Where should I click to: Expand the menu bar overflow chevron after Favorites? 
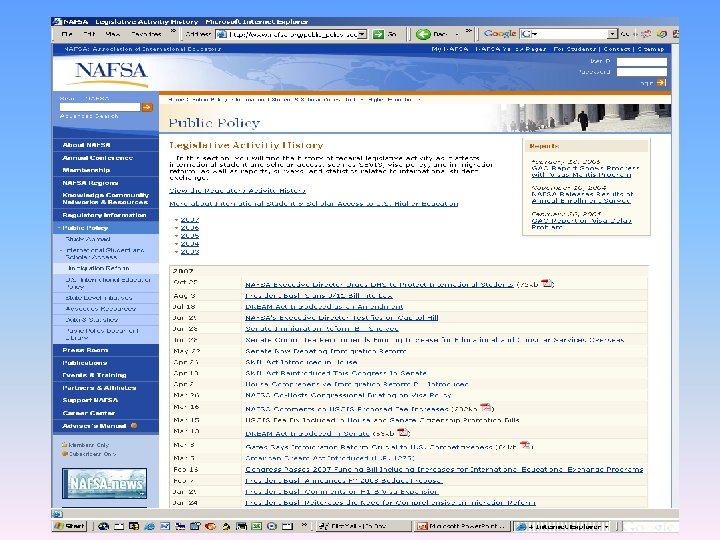(173, 32)
